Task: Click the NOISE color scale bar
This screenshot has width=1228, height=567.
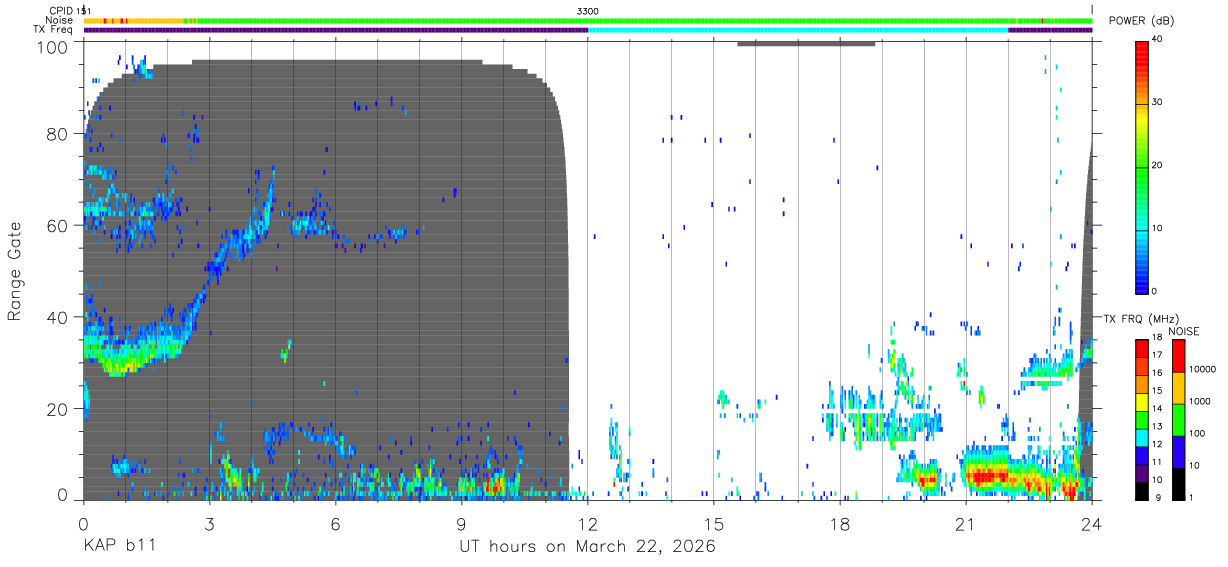Action: (x=1178, y=420)
